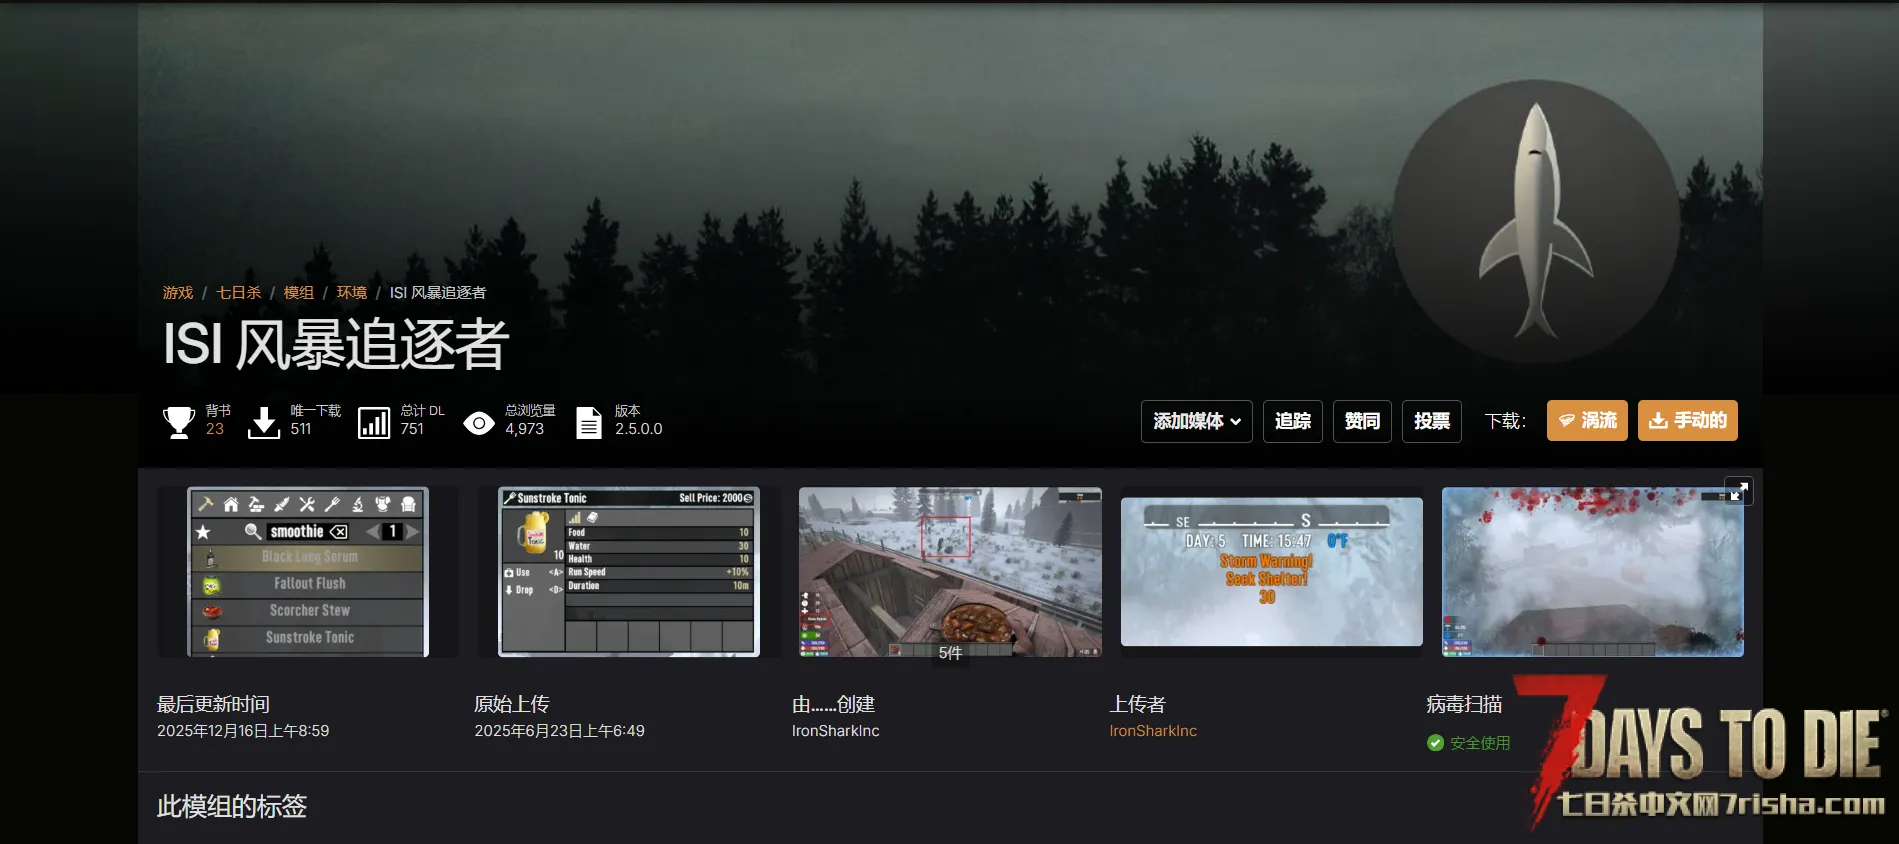Click the total downloads bar chart icon
This screenshot has width=1899, height=844.
click(x=374, y=422)
